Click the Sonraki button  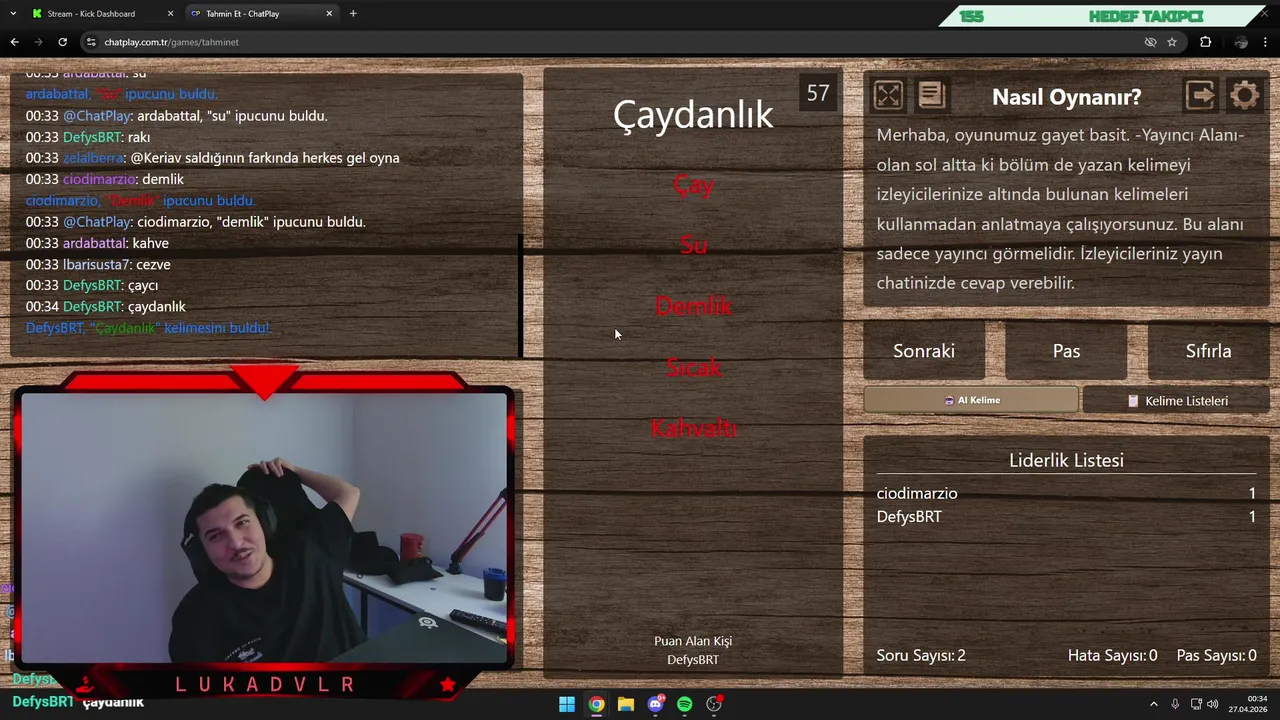point(924,351)
